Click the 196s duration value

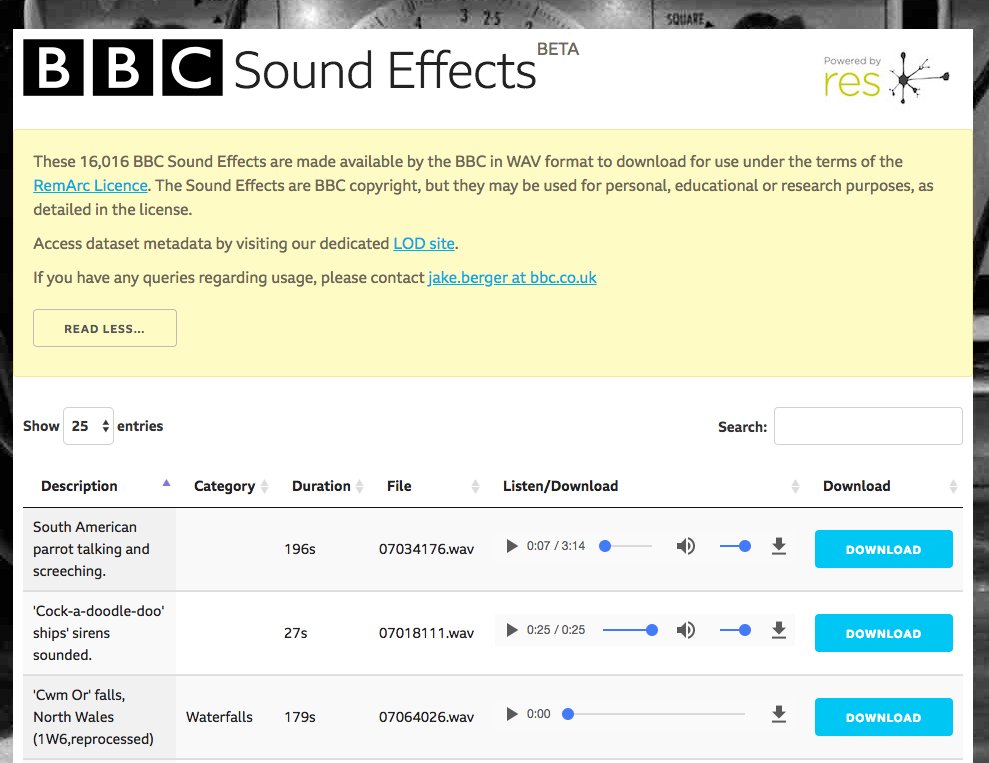(300, 549)
